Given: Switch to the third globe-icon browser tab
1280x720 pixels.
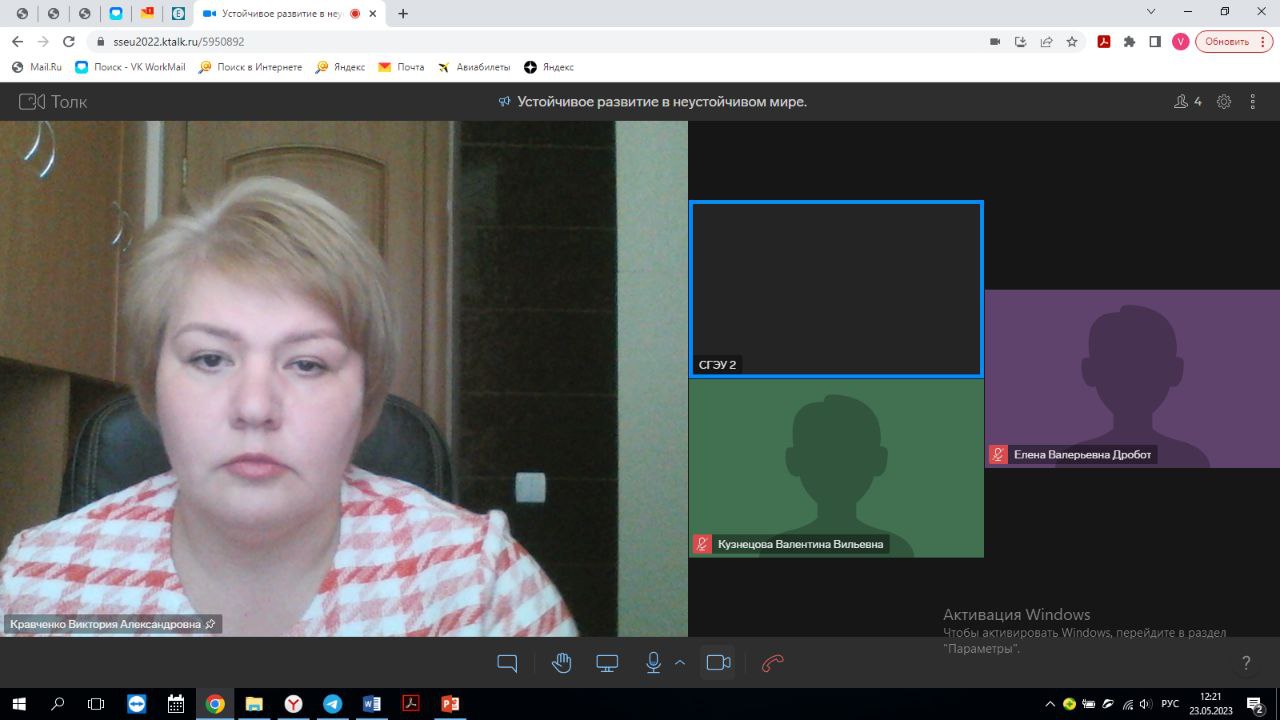Looking at the screenshot, I should [x=84, y=14].
